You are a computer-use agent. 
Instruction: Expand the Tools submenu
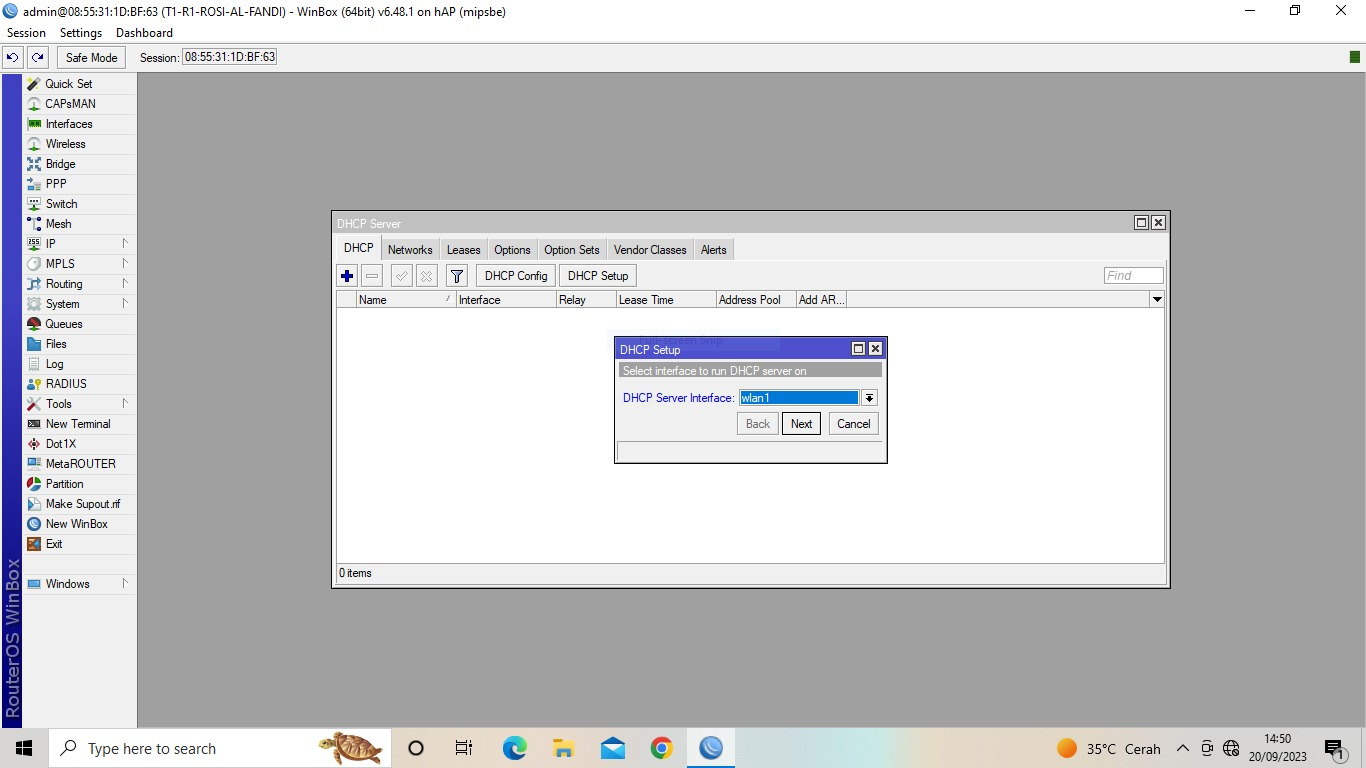point(125,404)
